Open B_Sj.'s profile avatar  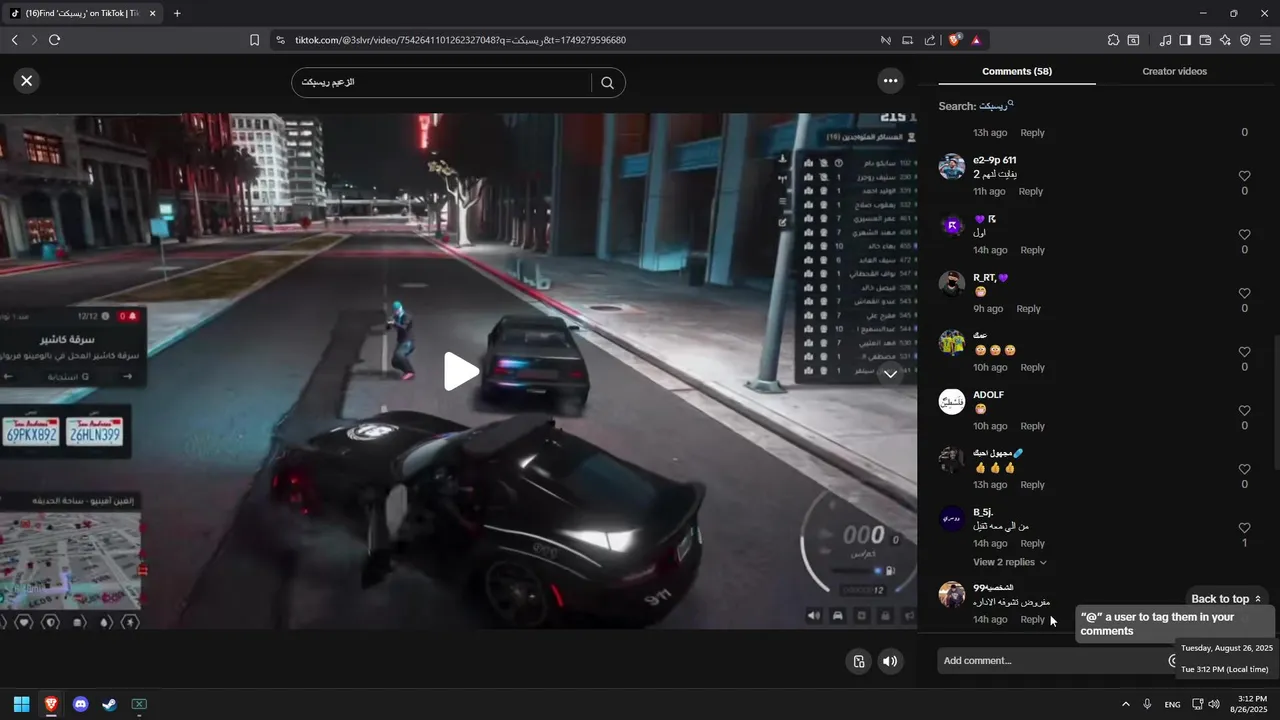pyautogui.click(x=951, y=519)
